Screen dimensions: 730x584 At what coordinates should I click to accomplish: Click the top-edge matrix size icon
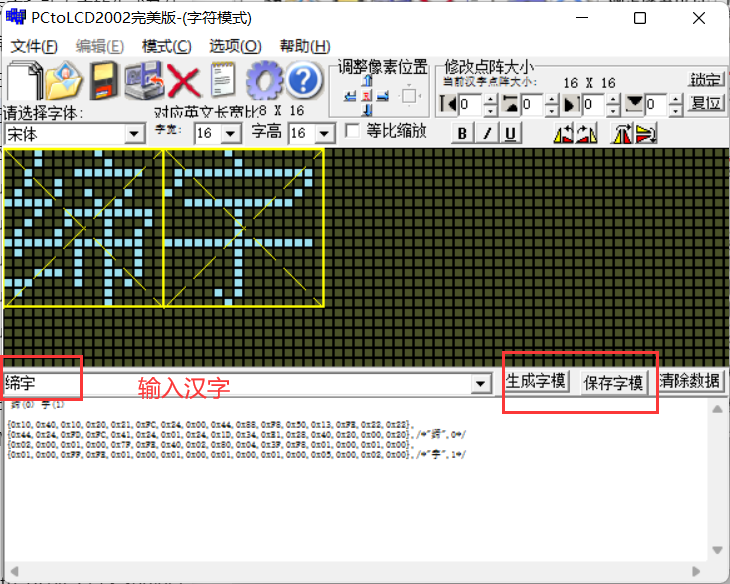pos(510,103)
